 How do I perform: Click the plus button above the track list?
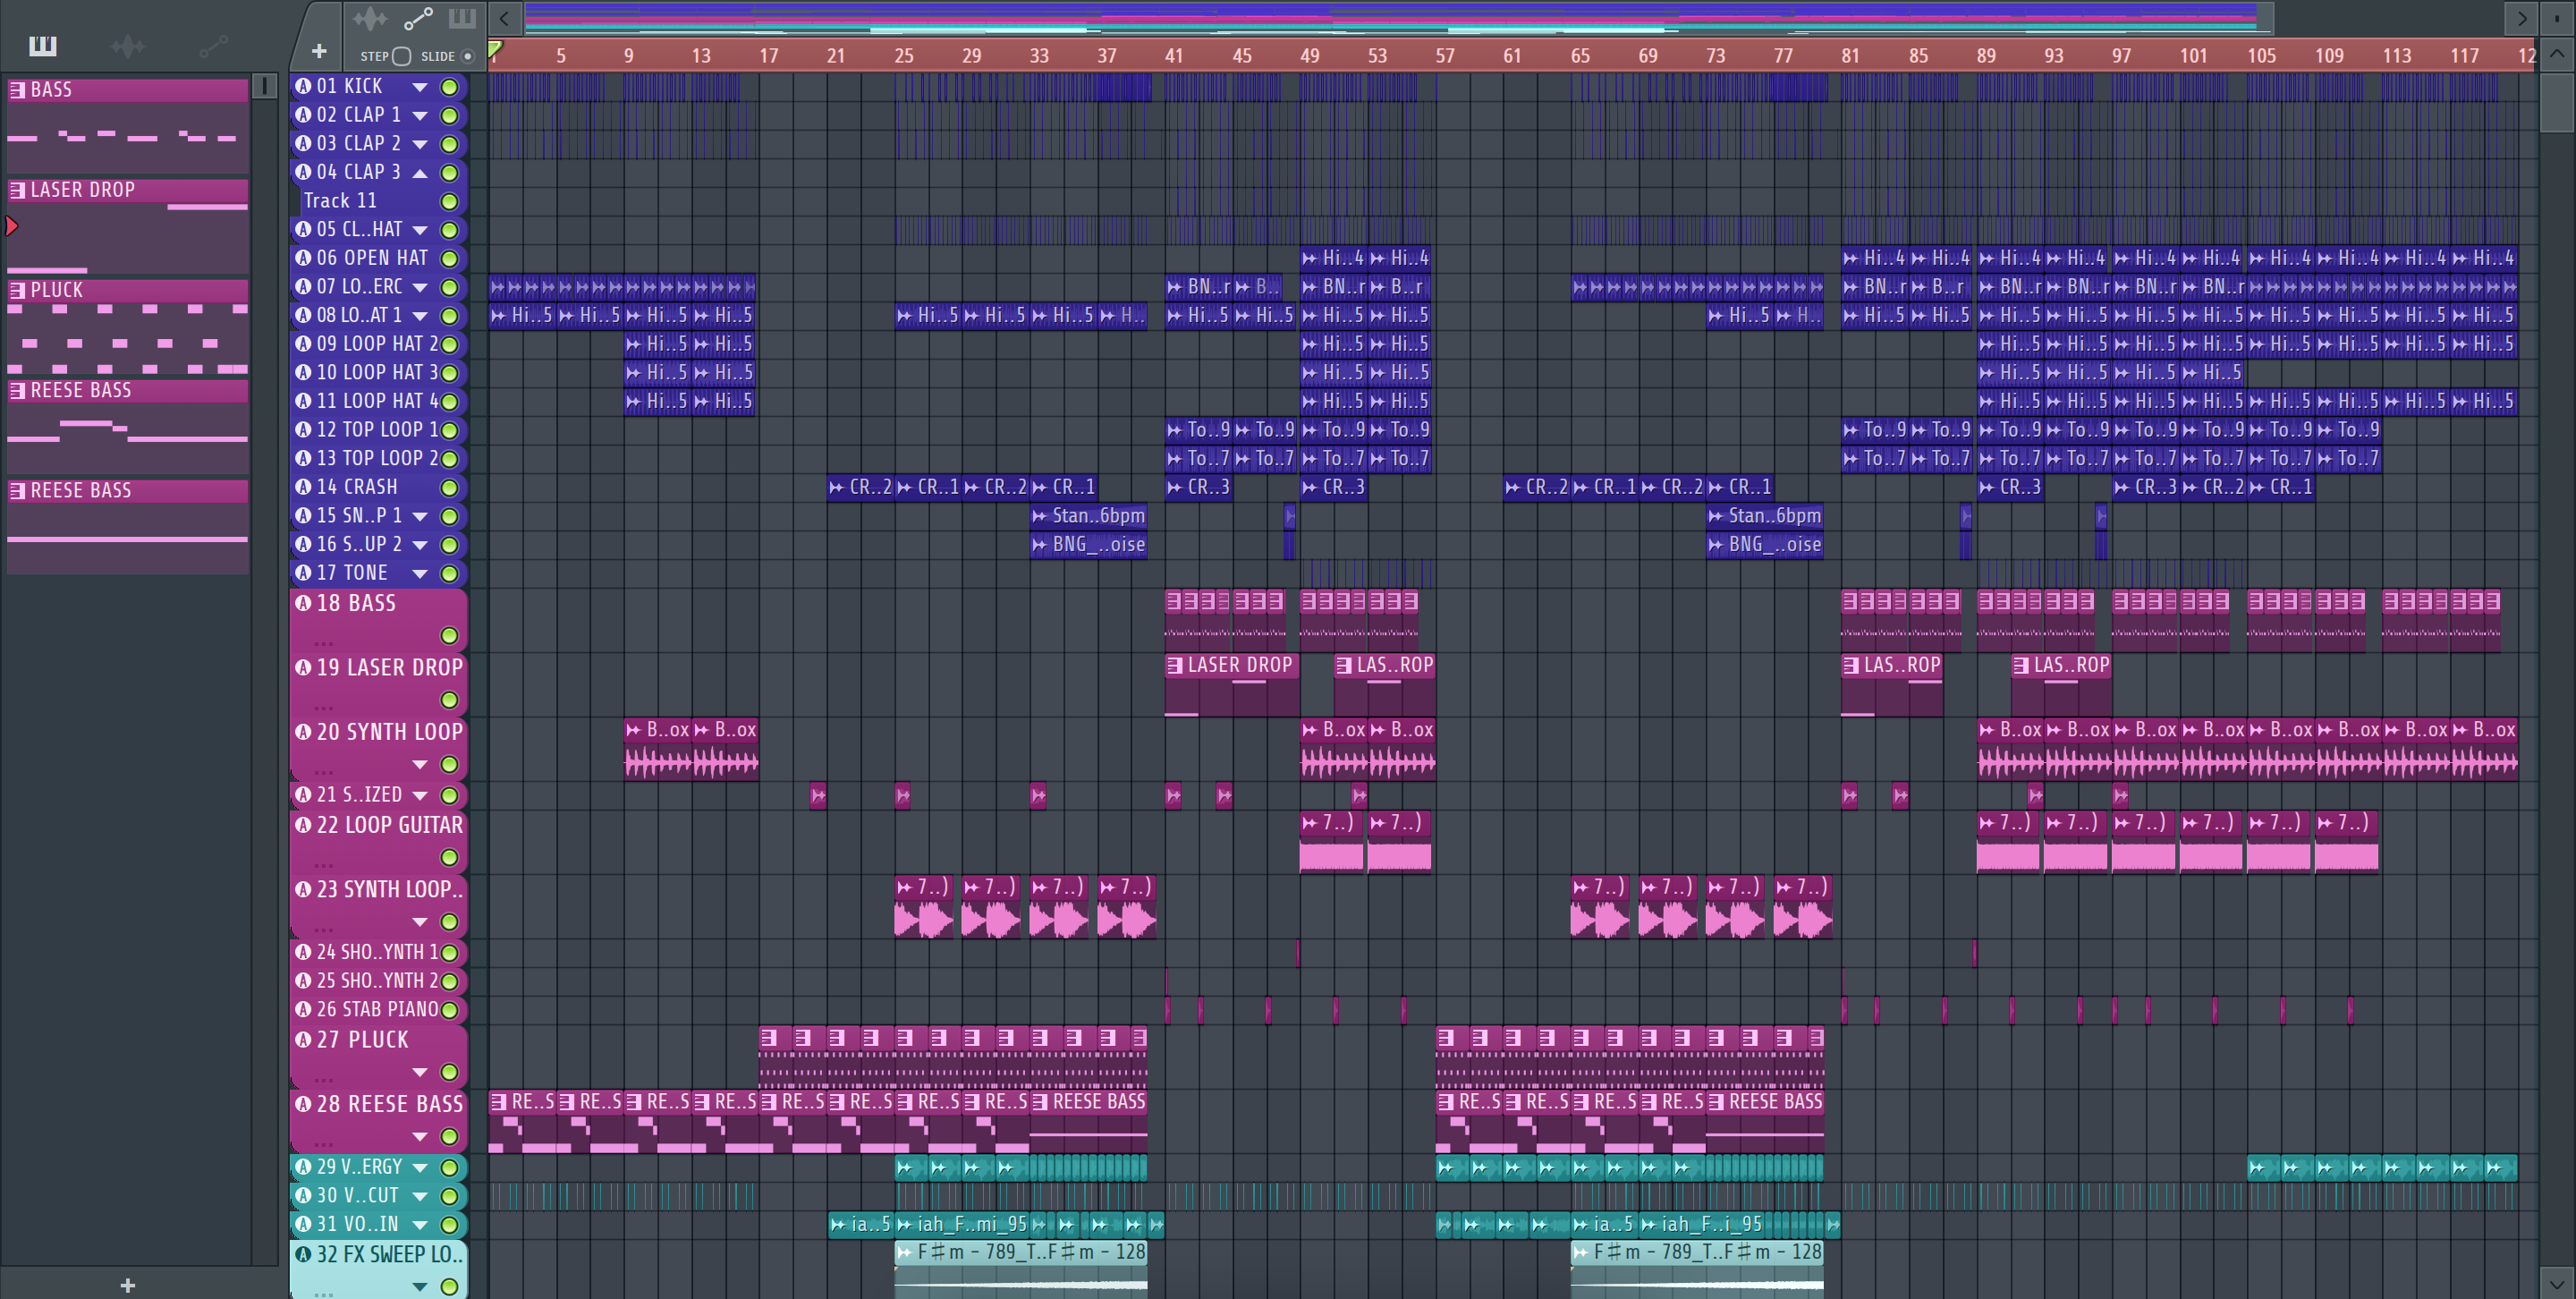[x=319, y=51]
